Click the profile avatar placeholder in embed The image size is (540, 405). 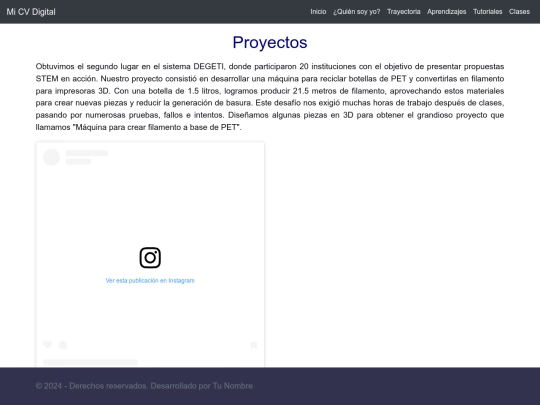[x=52, y=157]
